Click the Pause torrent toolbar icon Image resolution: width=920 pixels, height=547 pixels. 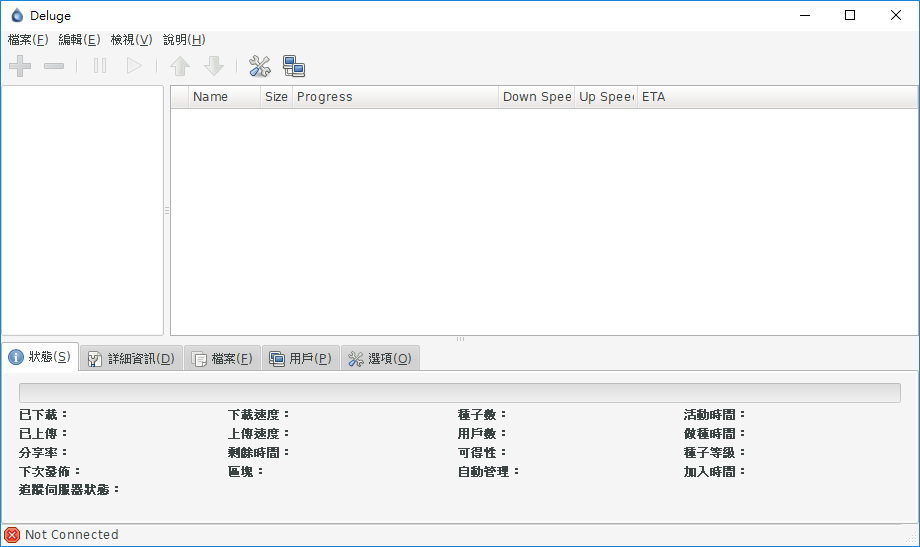tap(100, 66)
